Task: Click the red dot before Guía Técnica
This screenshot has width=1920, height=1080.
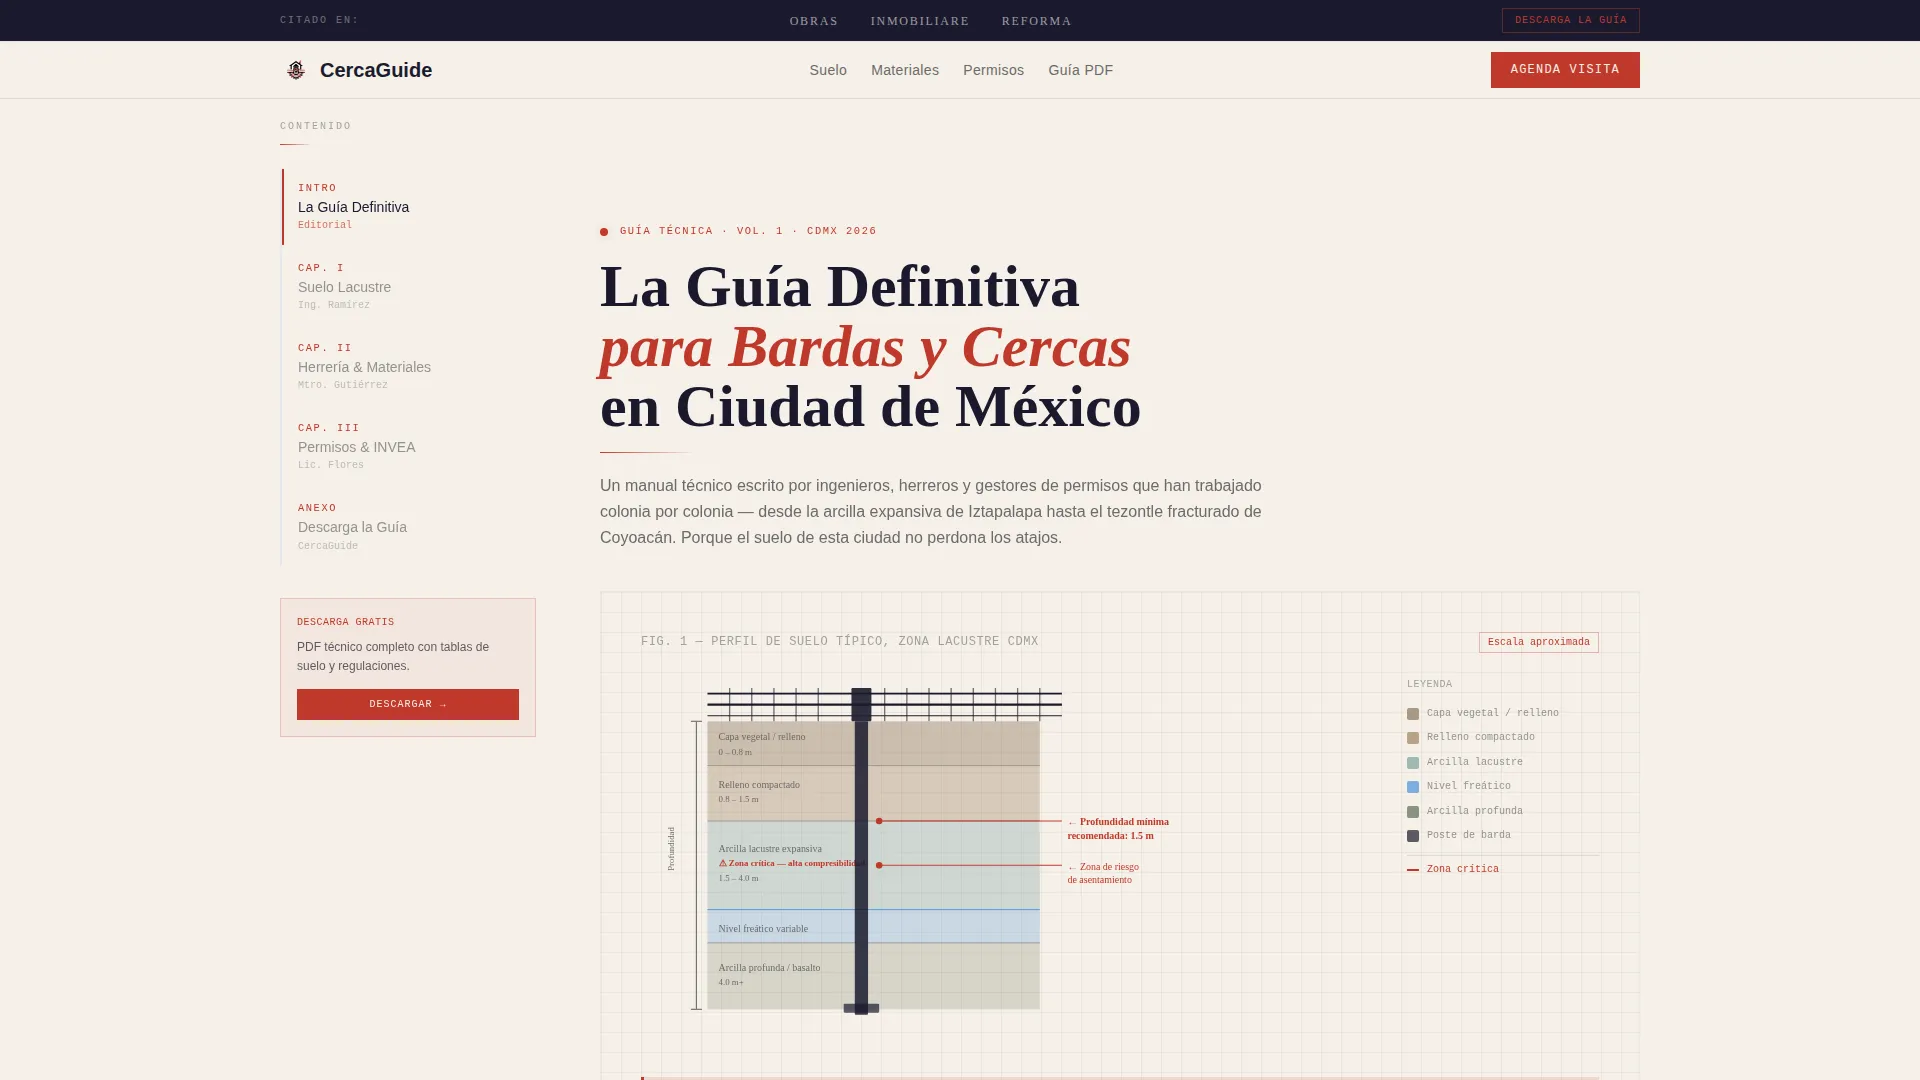Action: pyautogui.click(x=604, y=232)
